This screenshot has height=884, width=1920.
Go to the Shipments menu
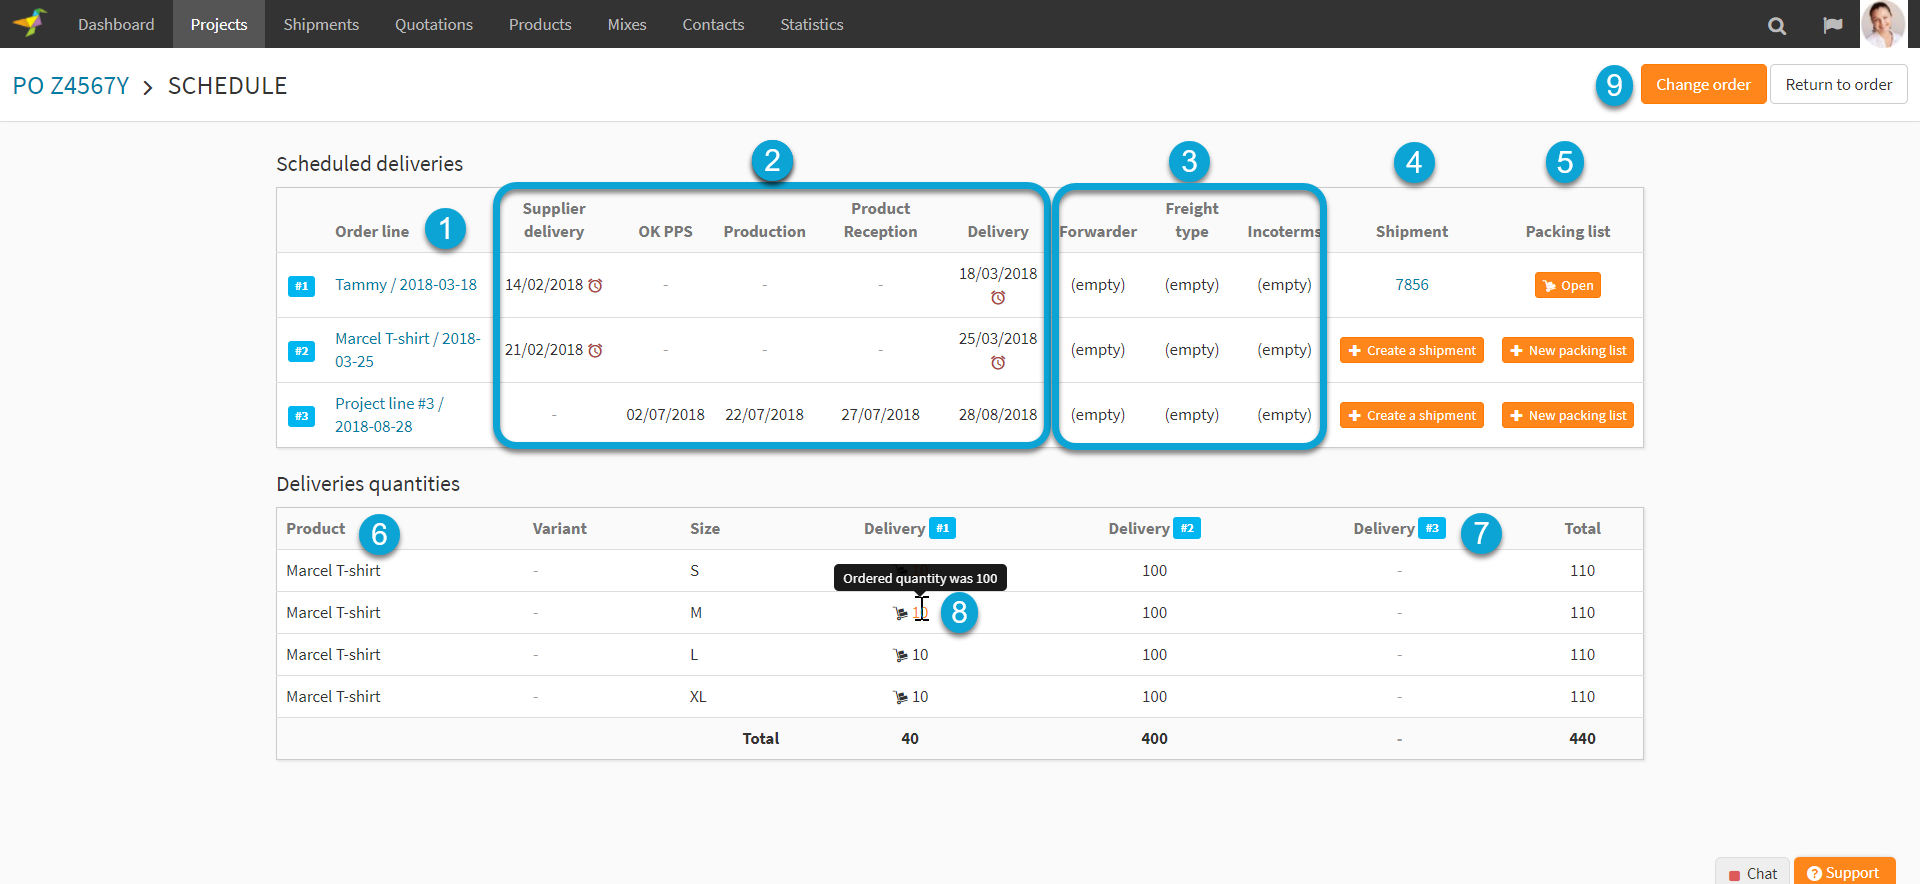point(320,24)
